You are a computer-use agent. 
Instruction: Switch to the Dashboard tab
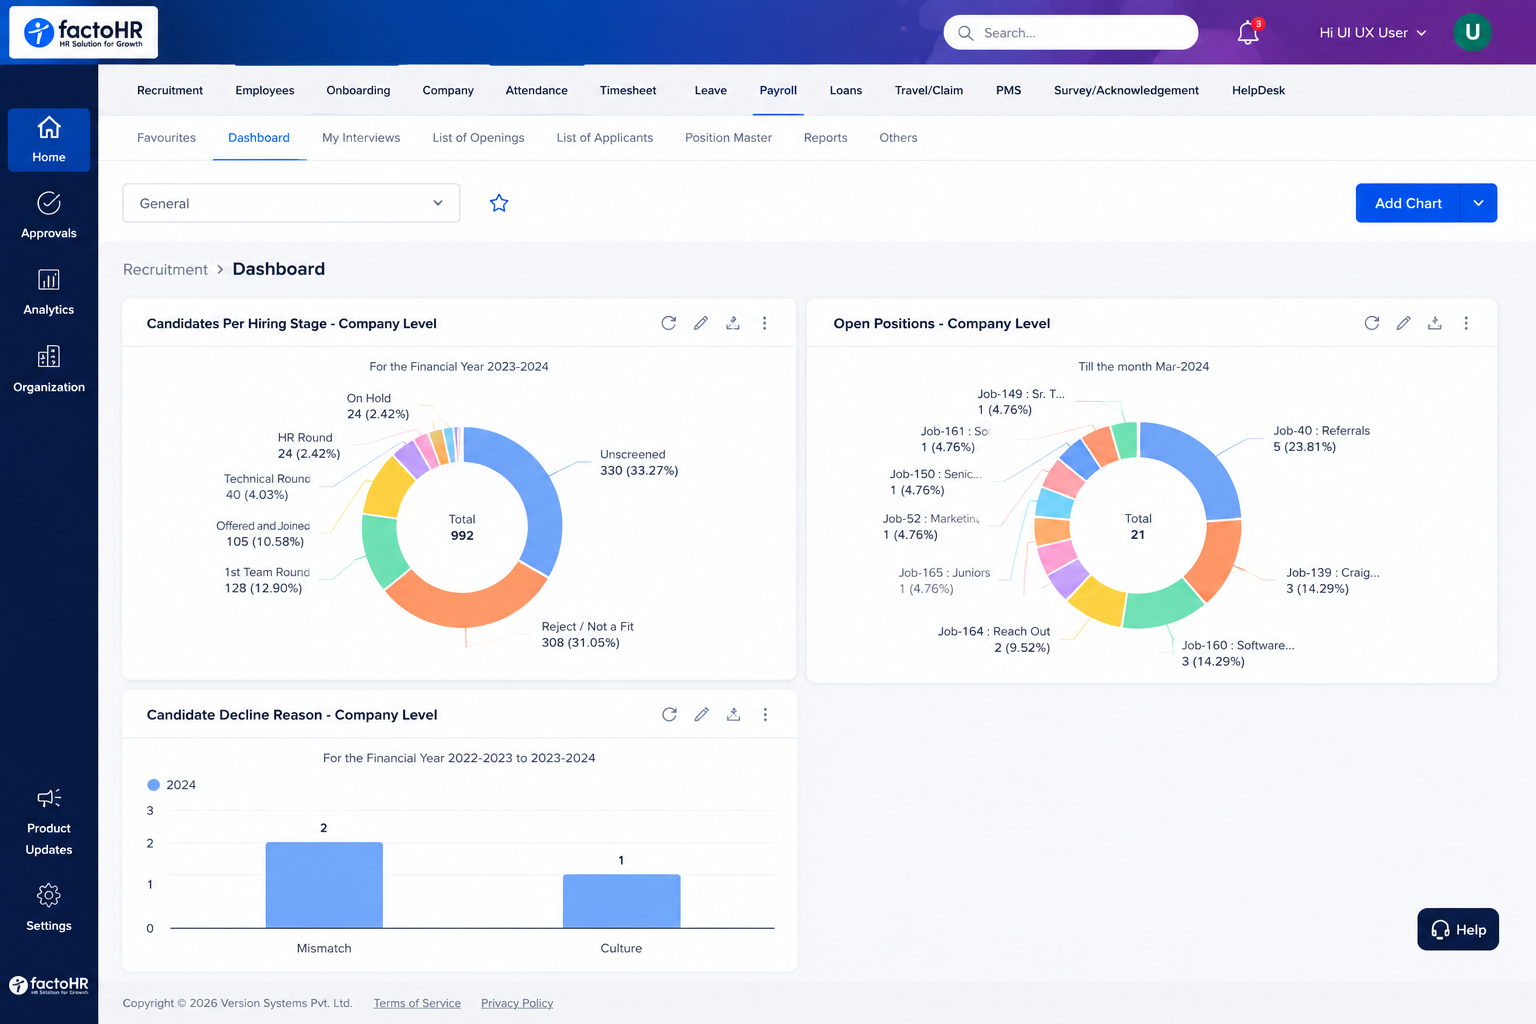(259, 138)
